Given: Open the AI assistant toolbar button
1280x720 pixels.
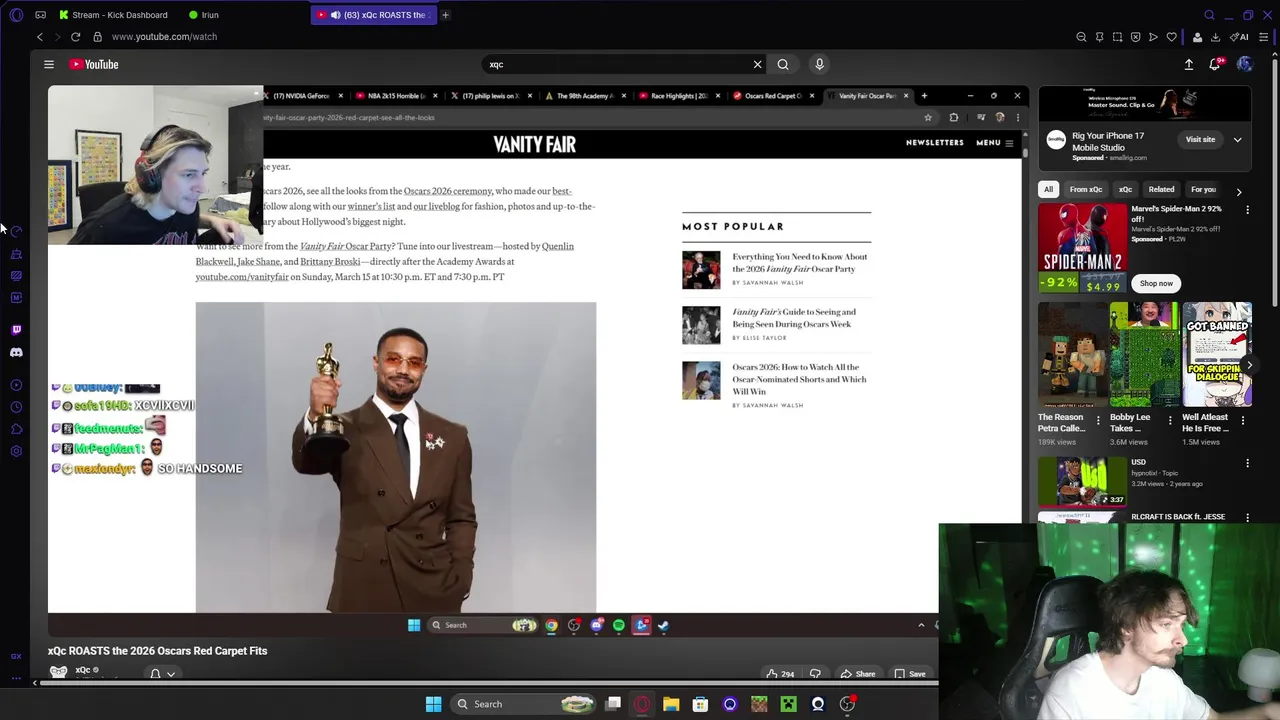Looking at the screenshot, I should (1240, 37).
